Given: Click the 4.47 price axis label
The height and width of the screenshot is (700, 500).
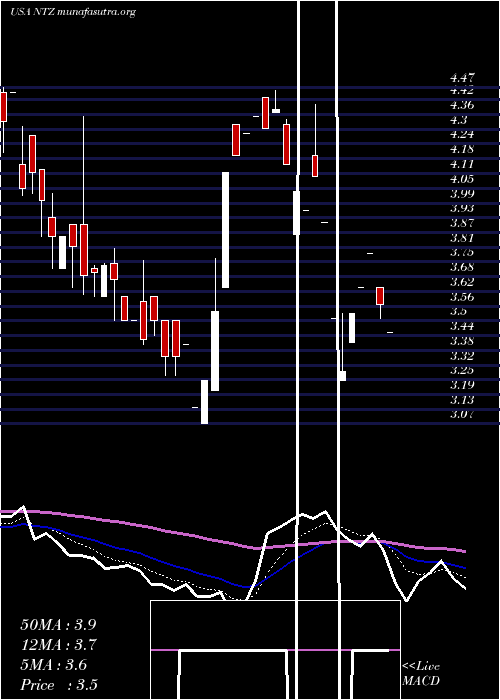Looking at the screenshot, I should point(462,78).
